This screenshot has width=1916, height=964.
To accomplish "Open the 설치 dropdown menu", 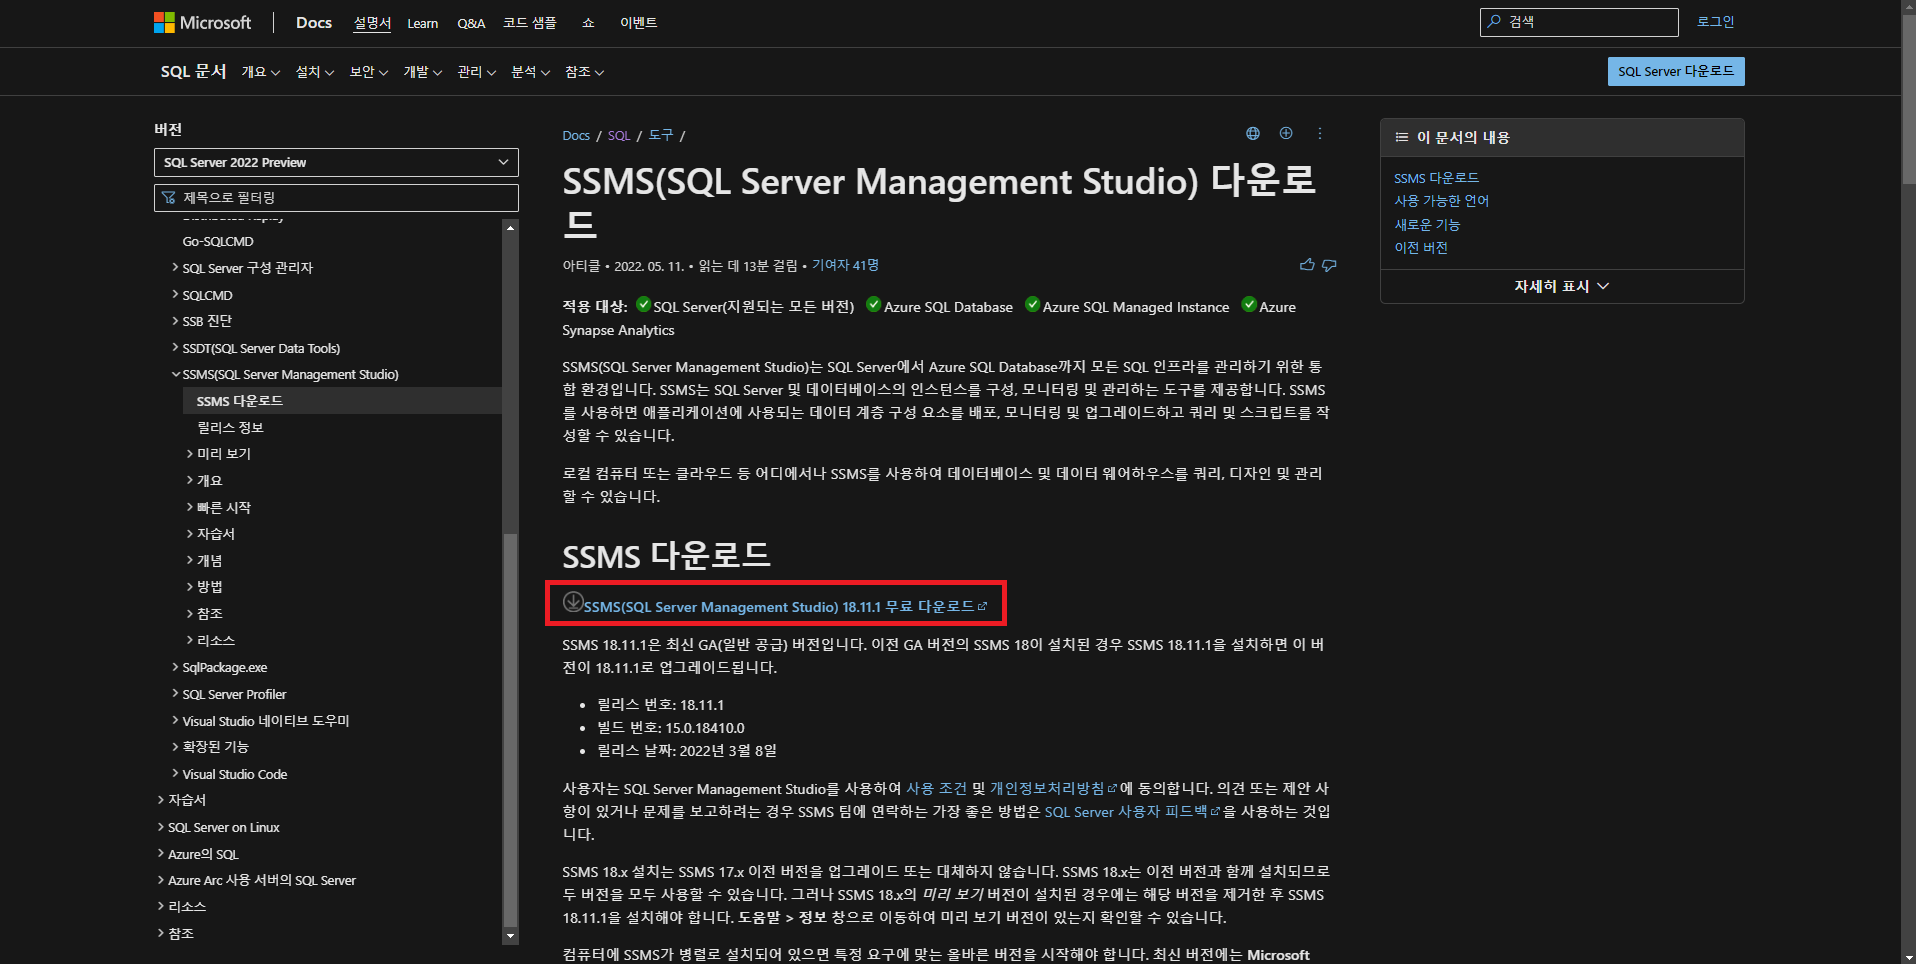I will click(x=315, y=72).
